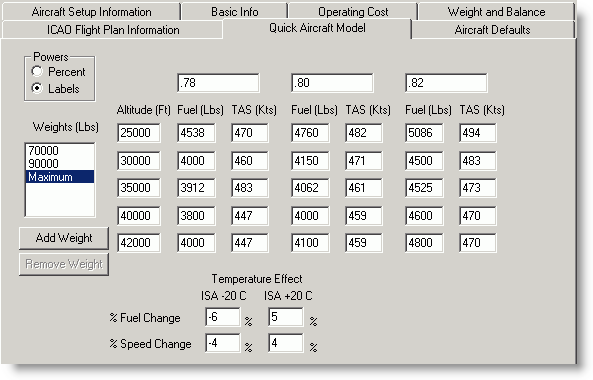Edit the .78 power label field

coord(218,83)
